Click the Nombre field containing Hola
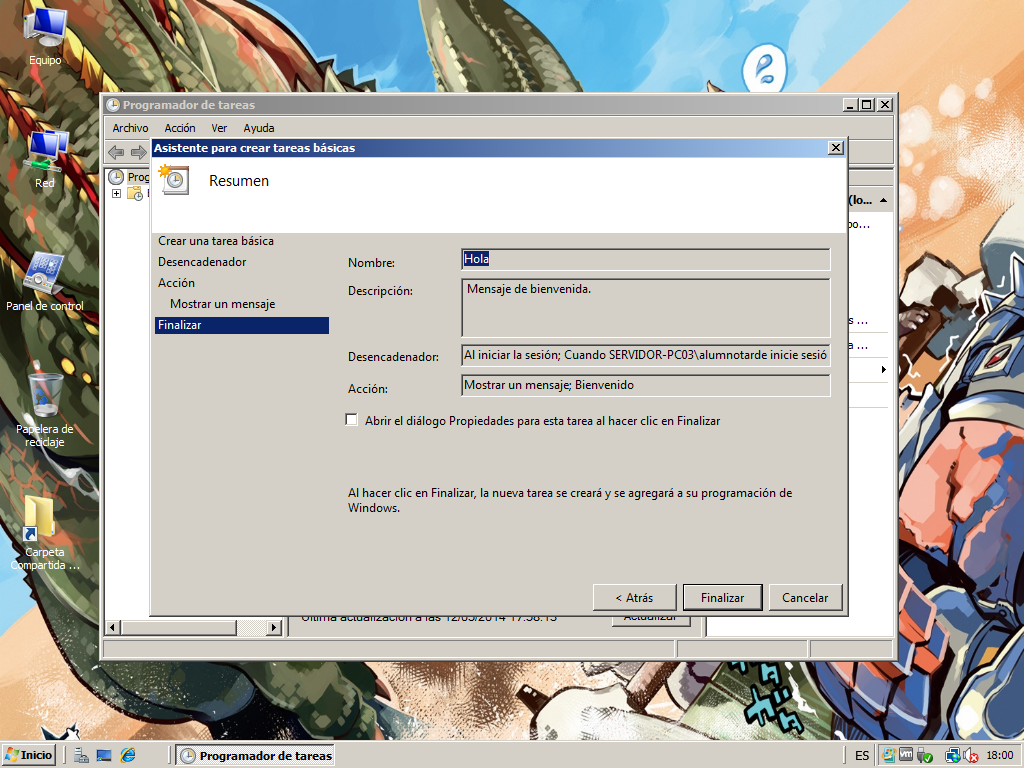Viewport: 1025px width, 768px height. pos(646,259)
